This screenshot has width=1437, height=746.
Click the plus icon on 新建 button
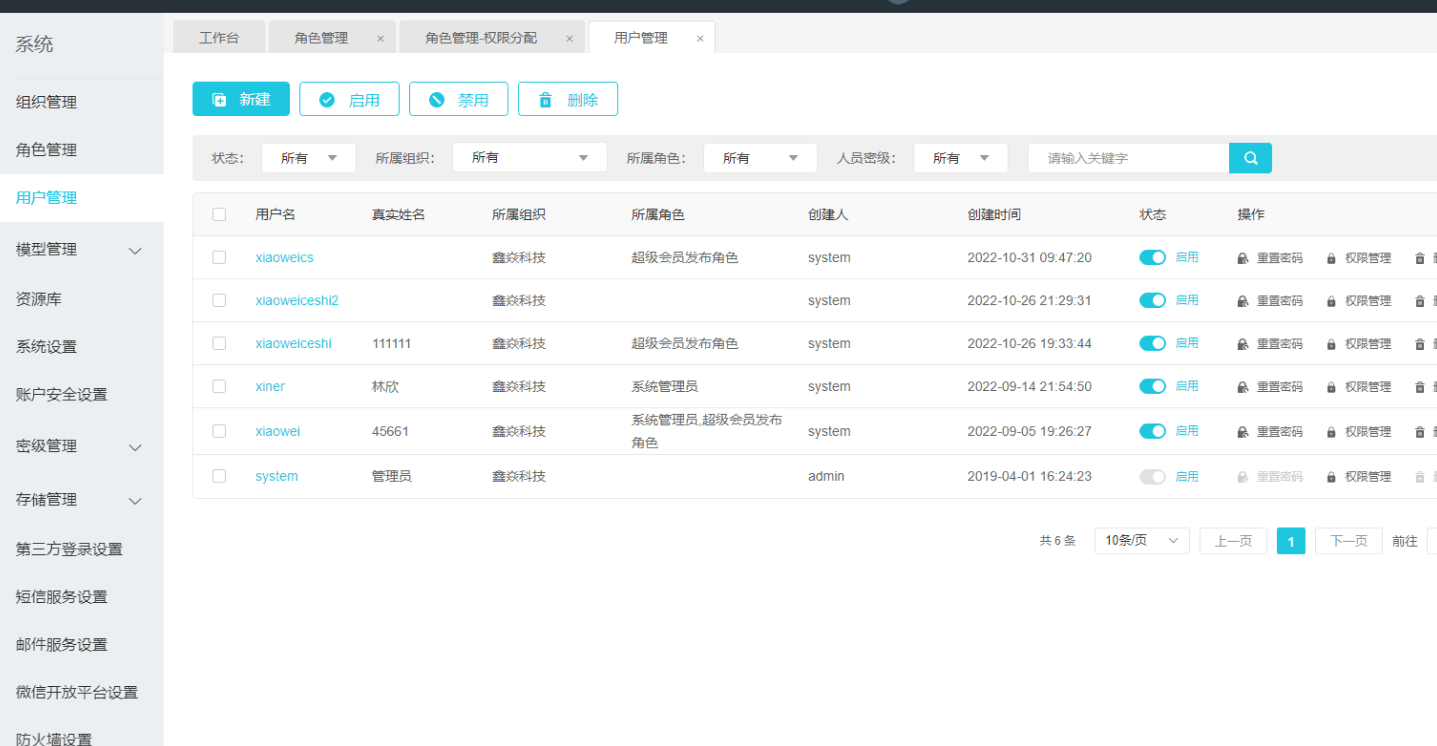tap(220, 100)
